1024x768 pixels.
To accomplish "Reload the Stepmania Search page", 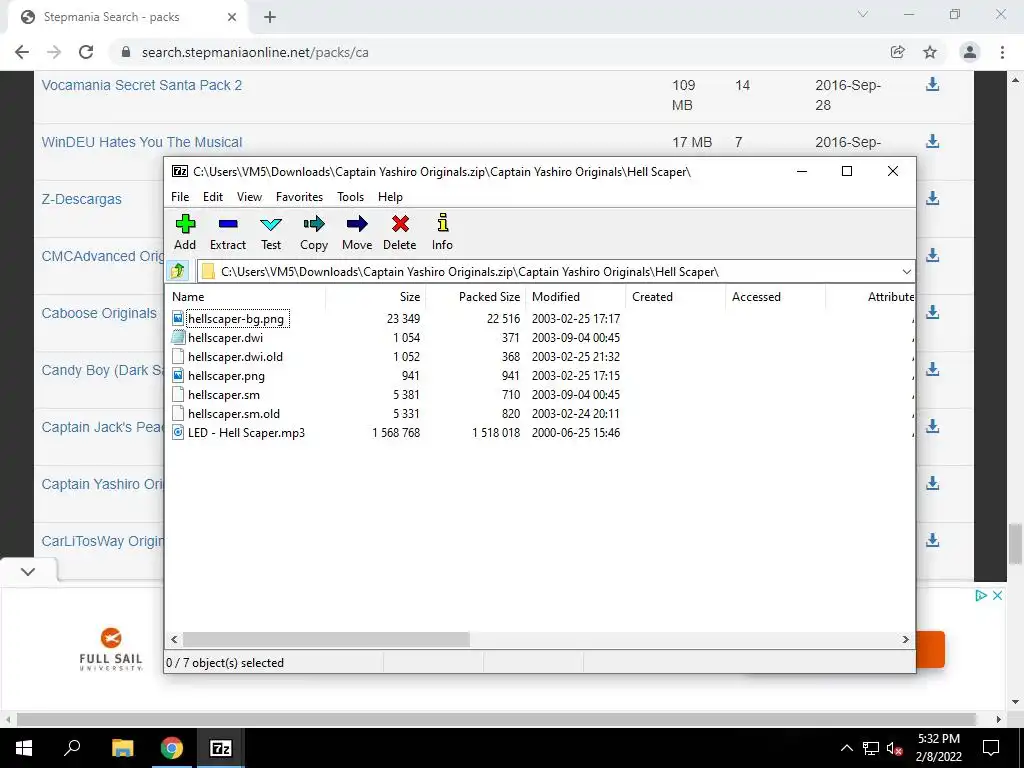I will tap(86, 52).
